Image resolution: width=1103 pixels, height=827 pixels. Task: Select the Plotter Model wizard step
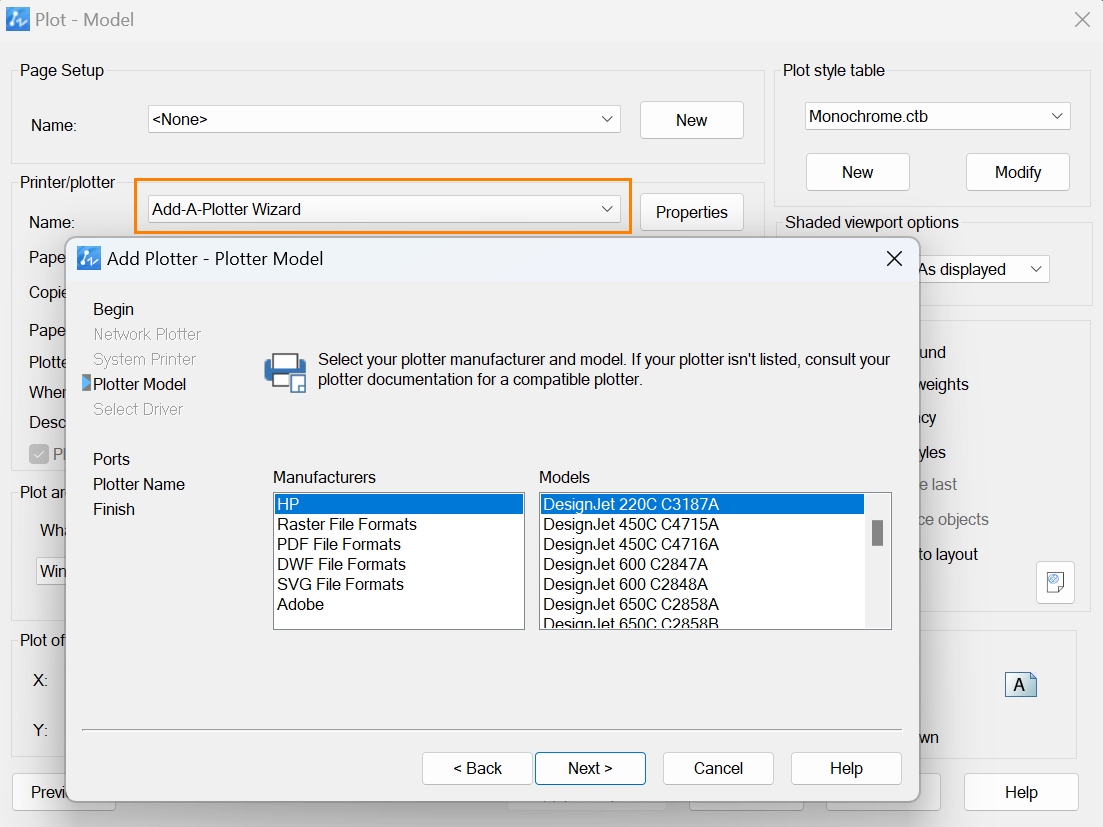coord(139,384)
